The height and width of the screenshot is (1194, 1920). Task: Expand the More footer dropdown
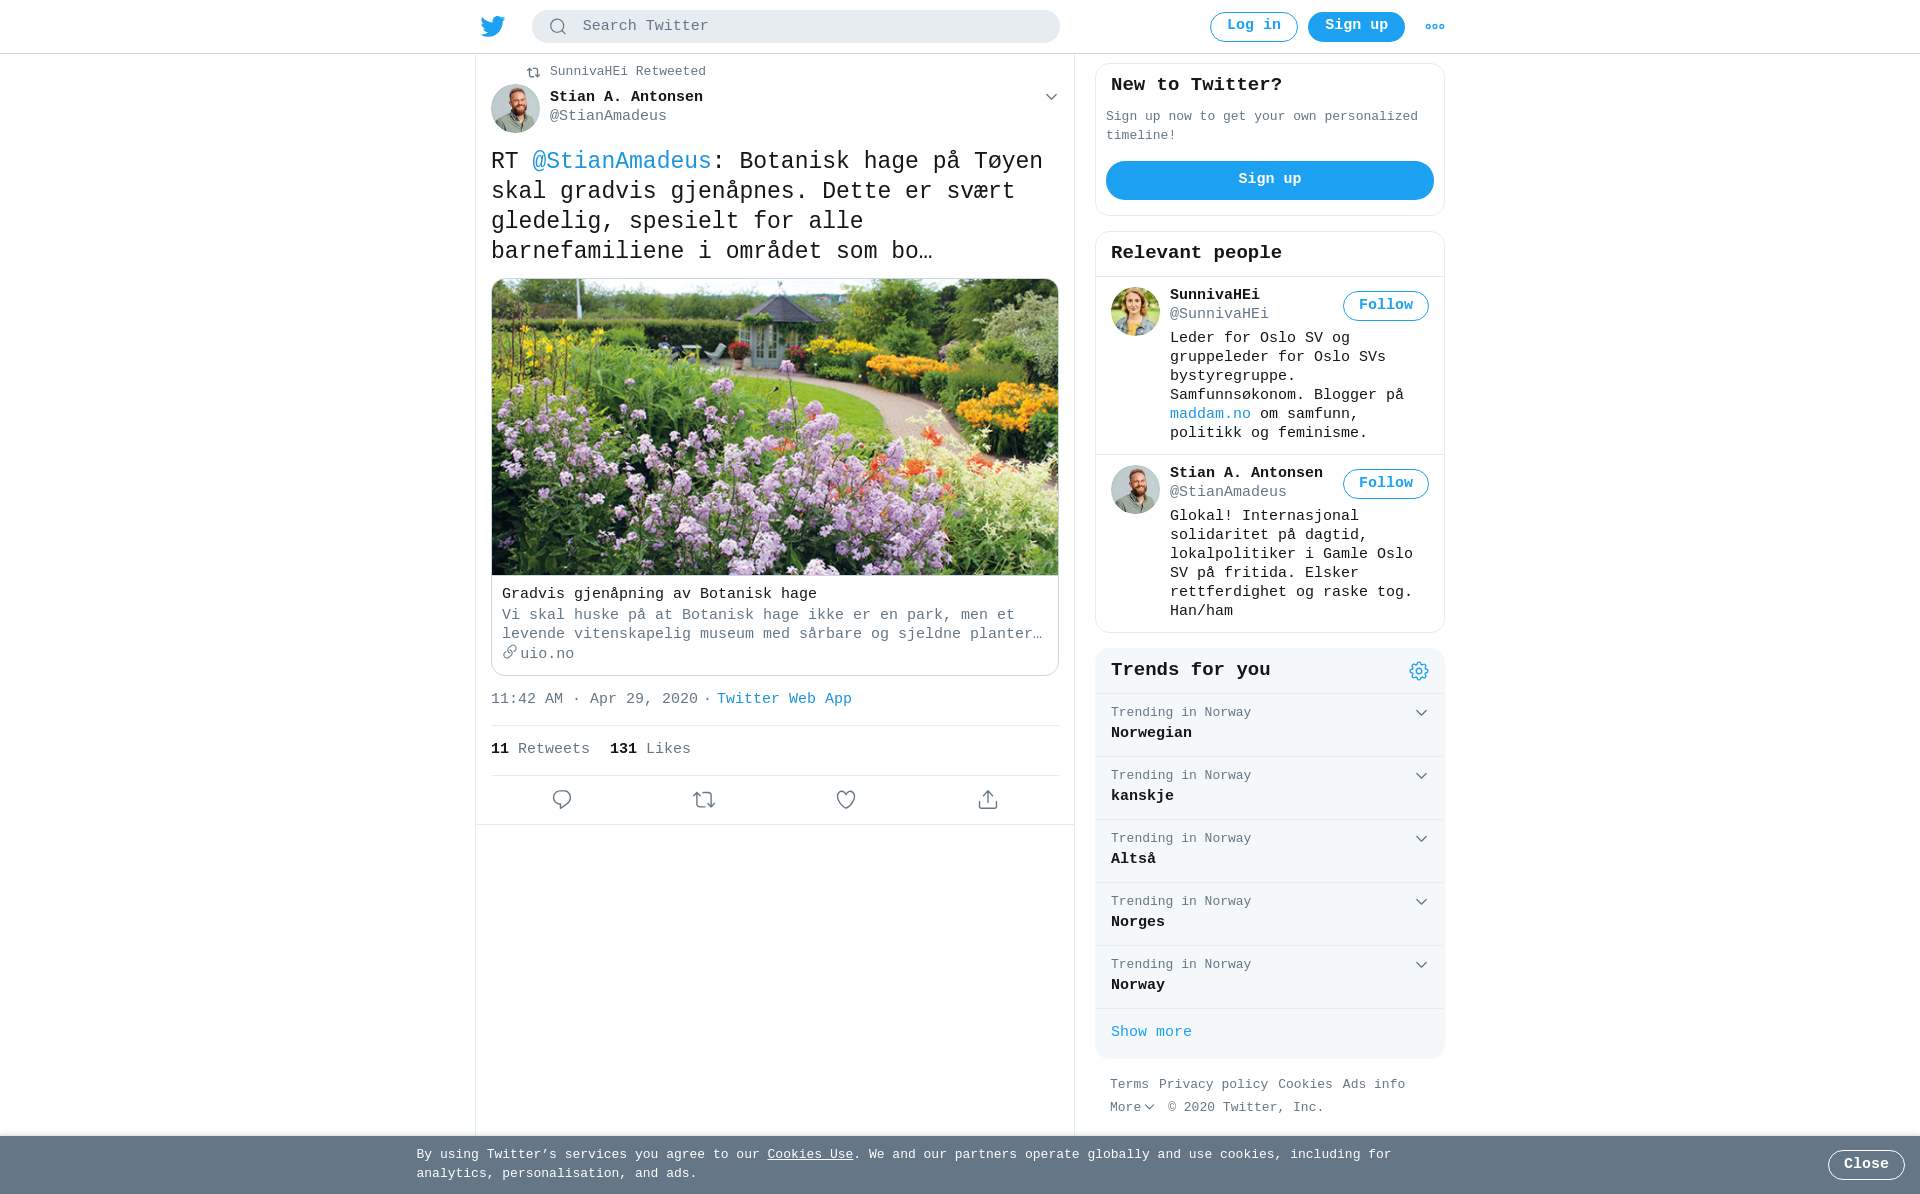pyautogui.click(x=1132, y=1108)
